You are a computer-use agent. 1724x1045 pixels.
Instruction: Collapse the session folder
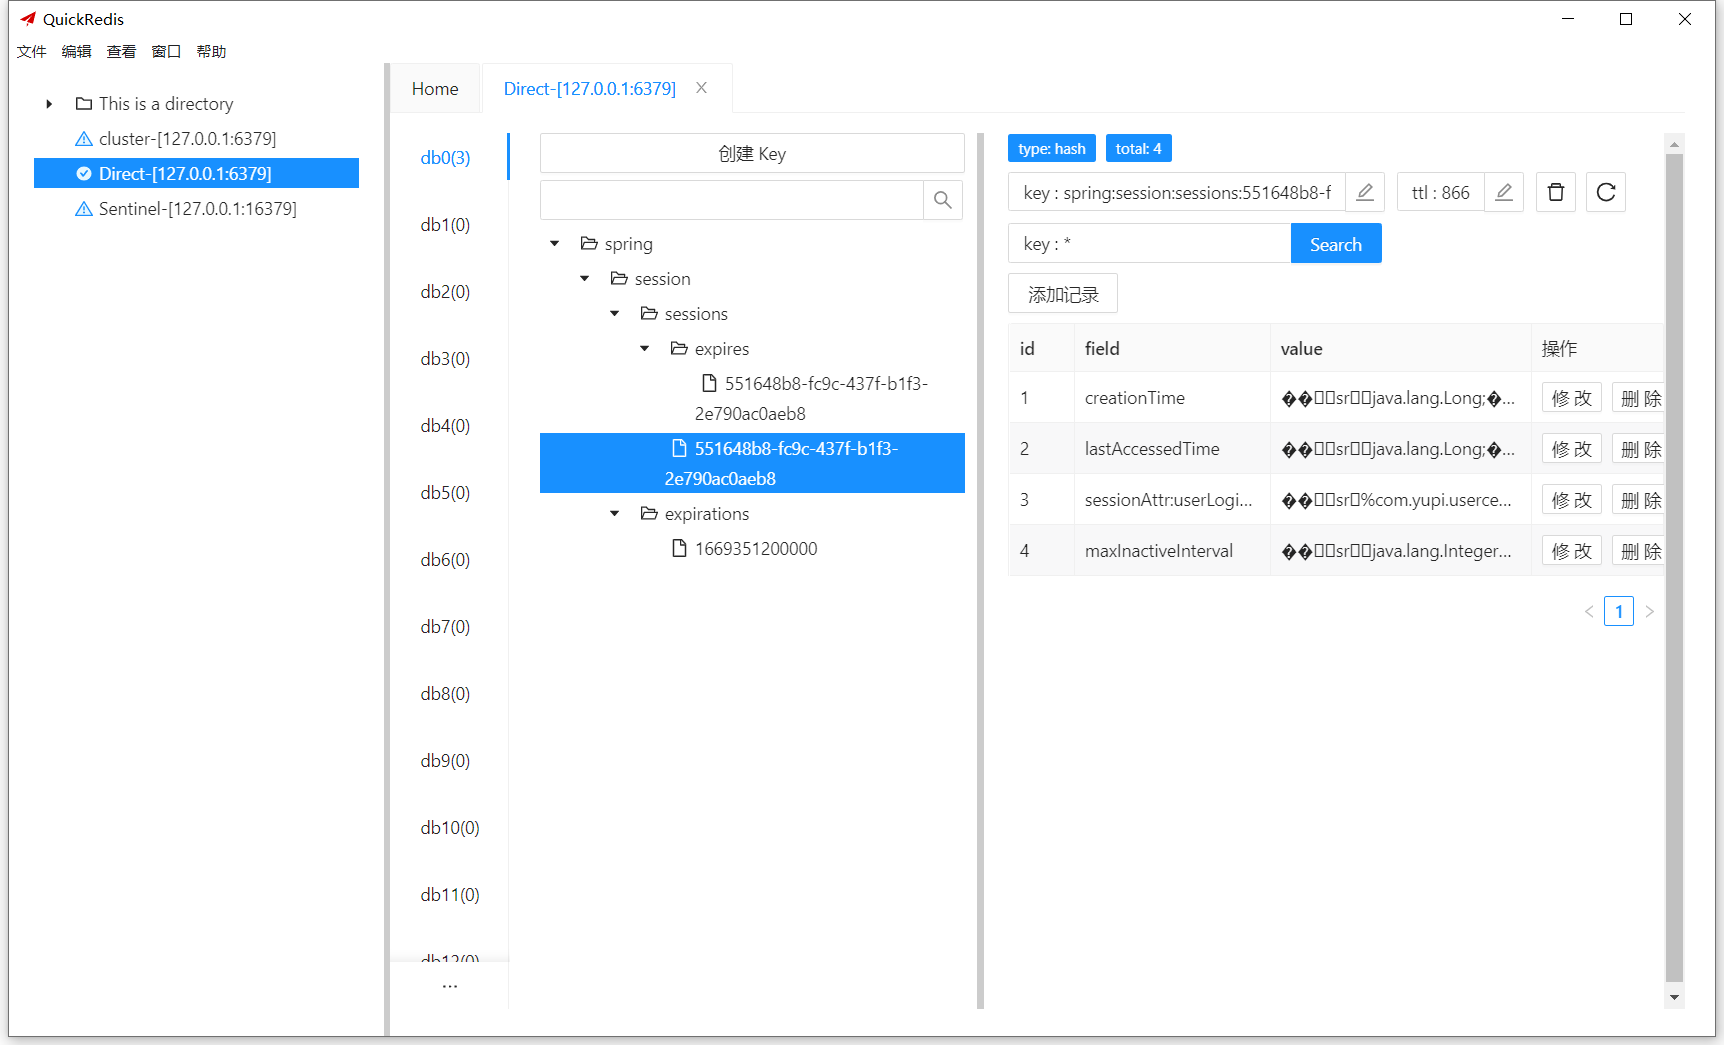[x=585, y=279]
